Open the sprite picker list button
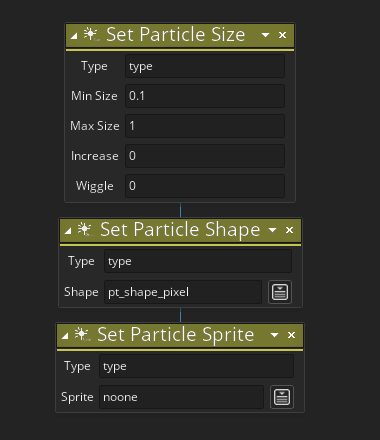The width and height of the screenshot is (380, 440). point(282,397)
